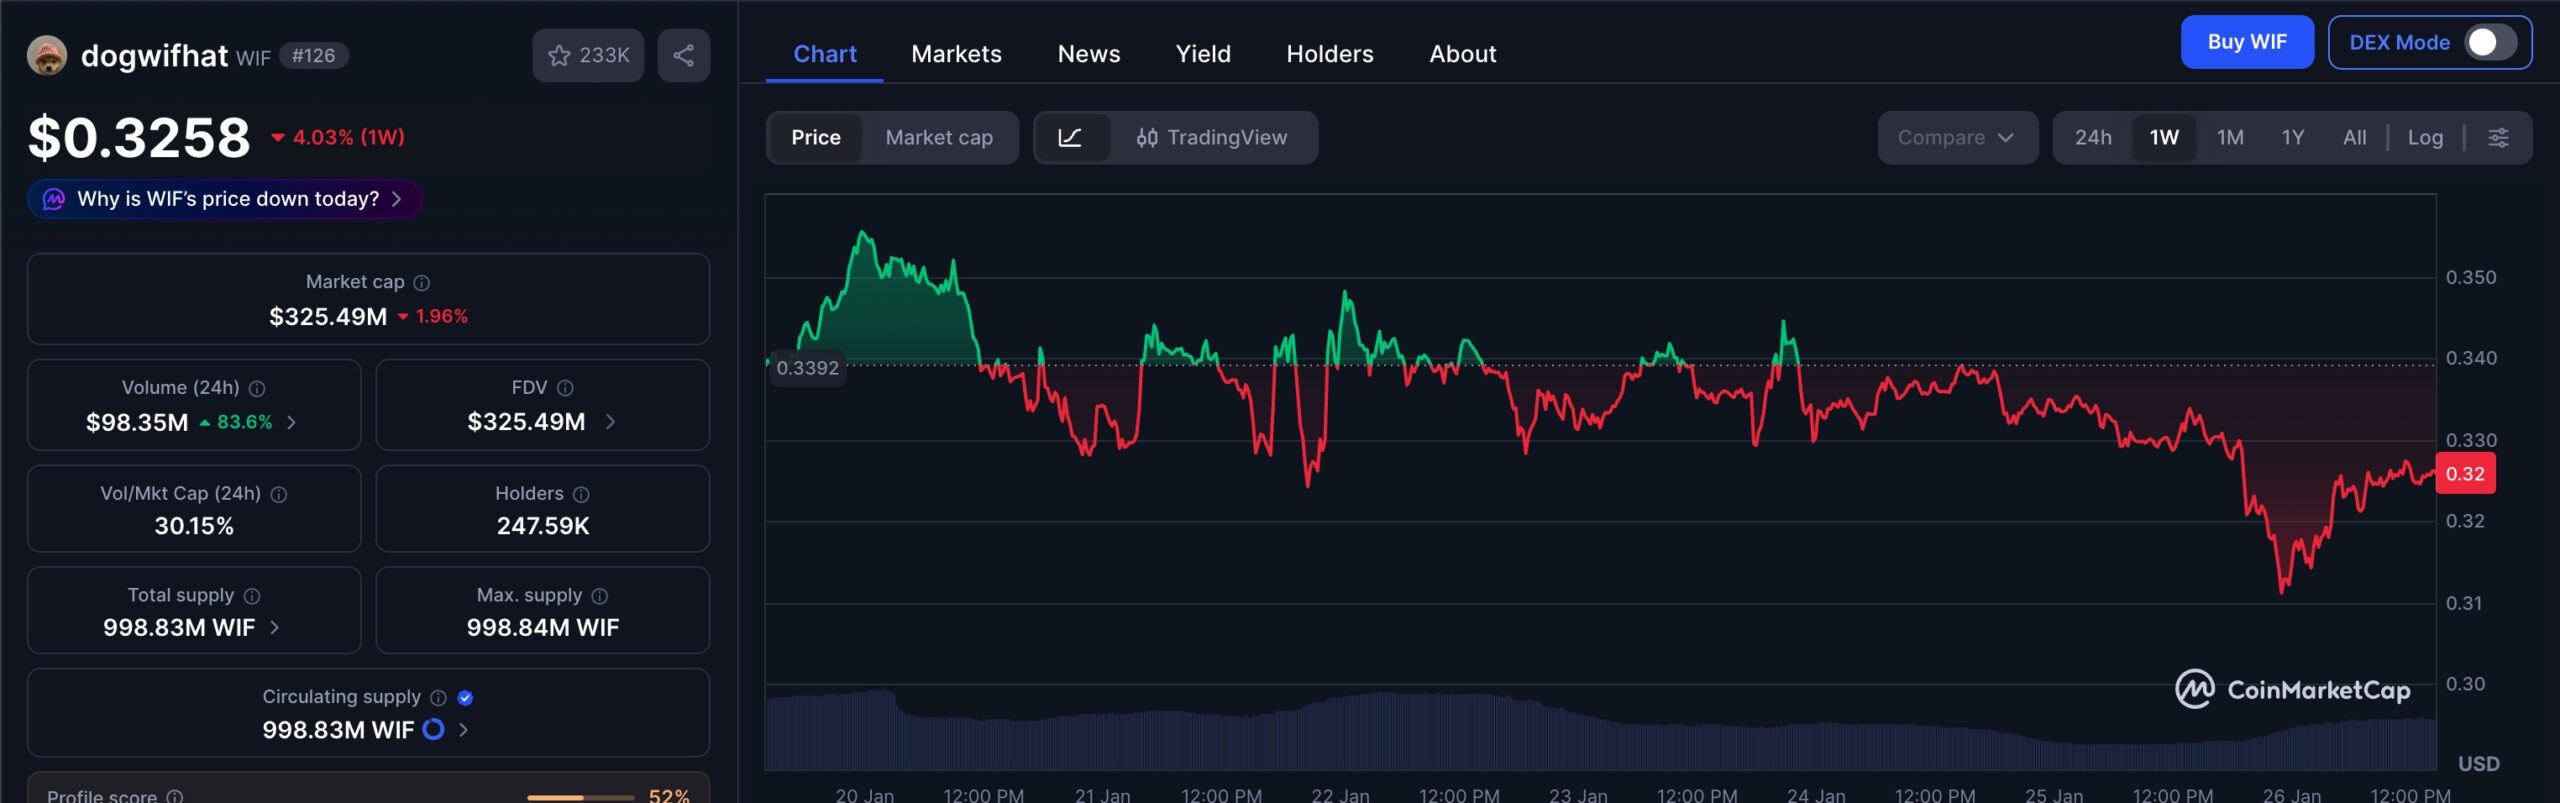
Task: Open the AI price explanation icon
Action: [x=54, y=199]
